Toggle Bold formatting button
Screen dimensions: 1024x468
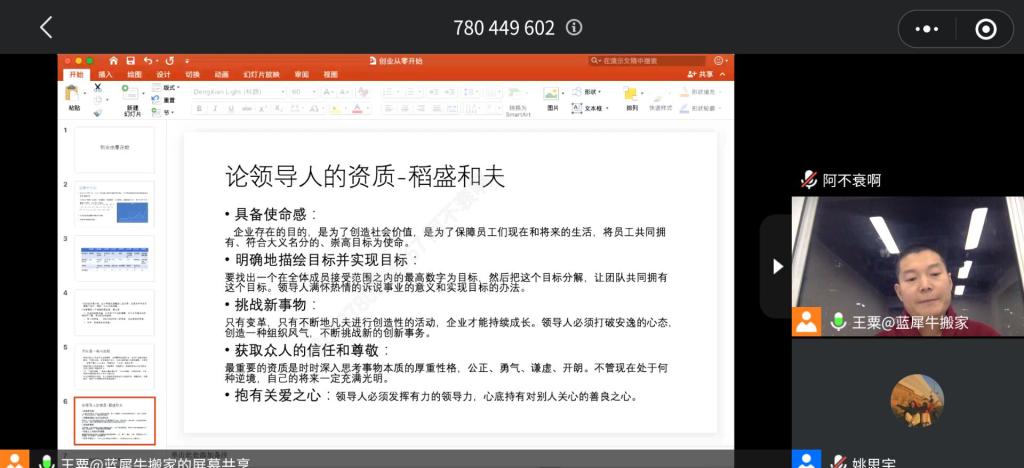click(199, 108)
